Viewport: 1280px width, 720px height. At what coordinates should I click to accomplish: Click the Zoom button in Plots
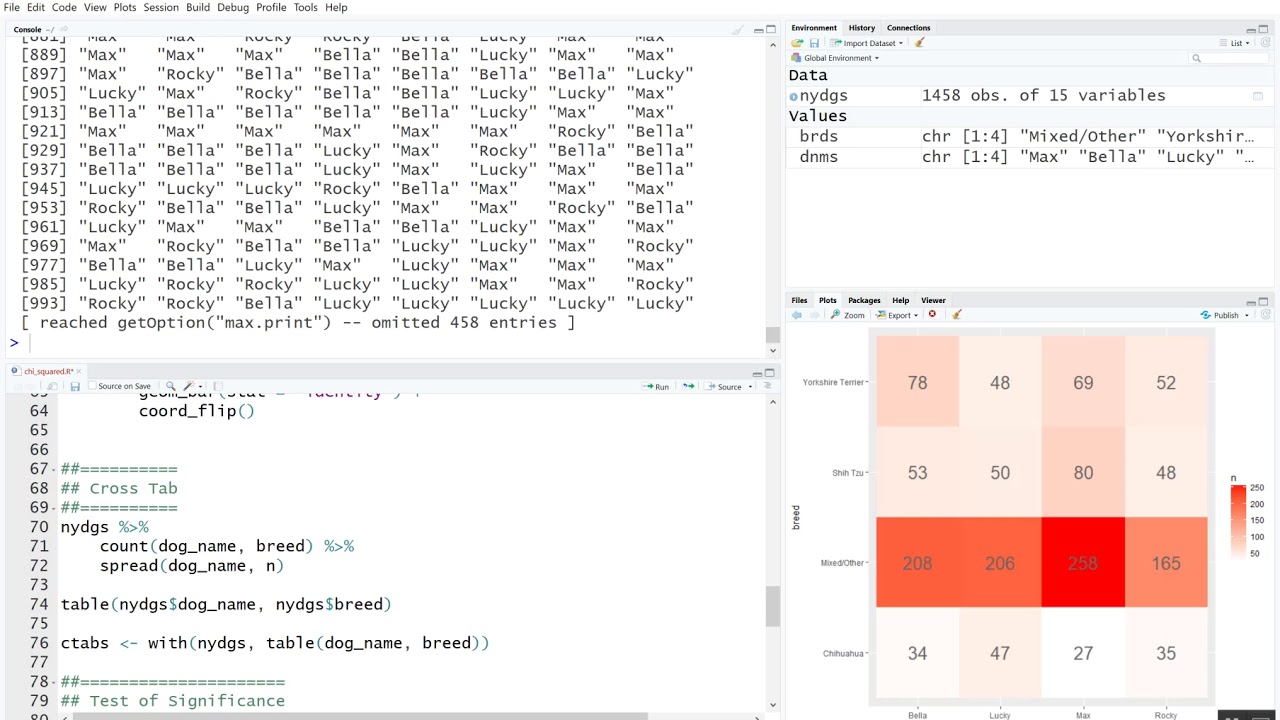coord(847,315)
